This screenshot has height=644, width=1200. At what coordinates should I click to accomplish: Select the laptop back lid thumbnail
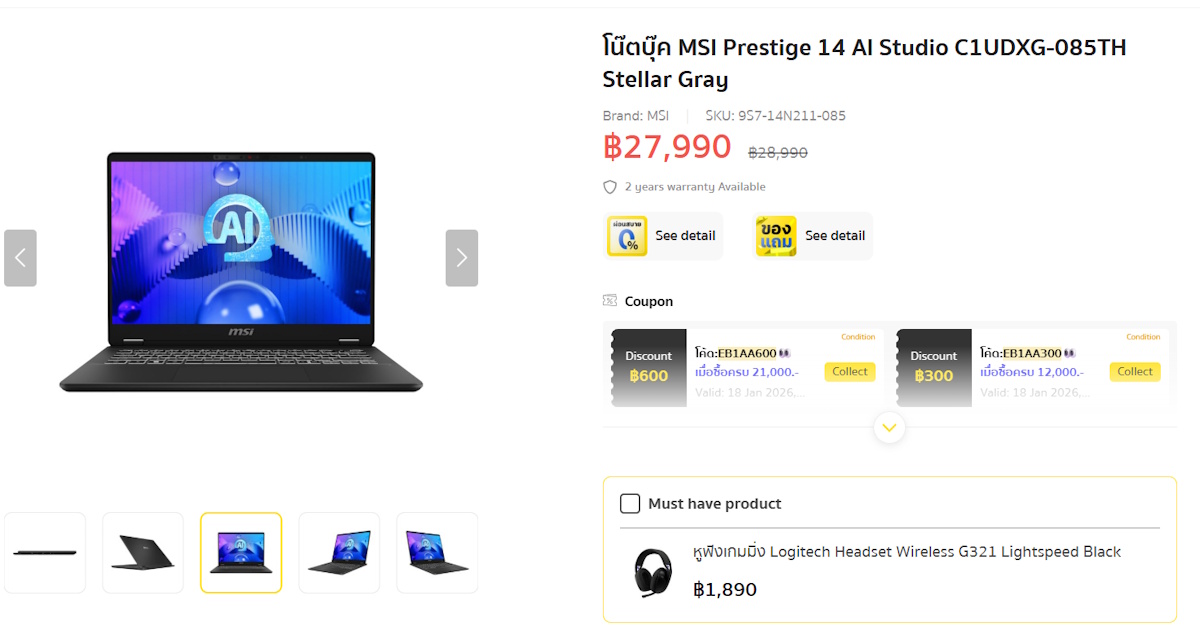(143, 552)
